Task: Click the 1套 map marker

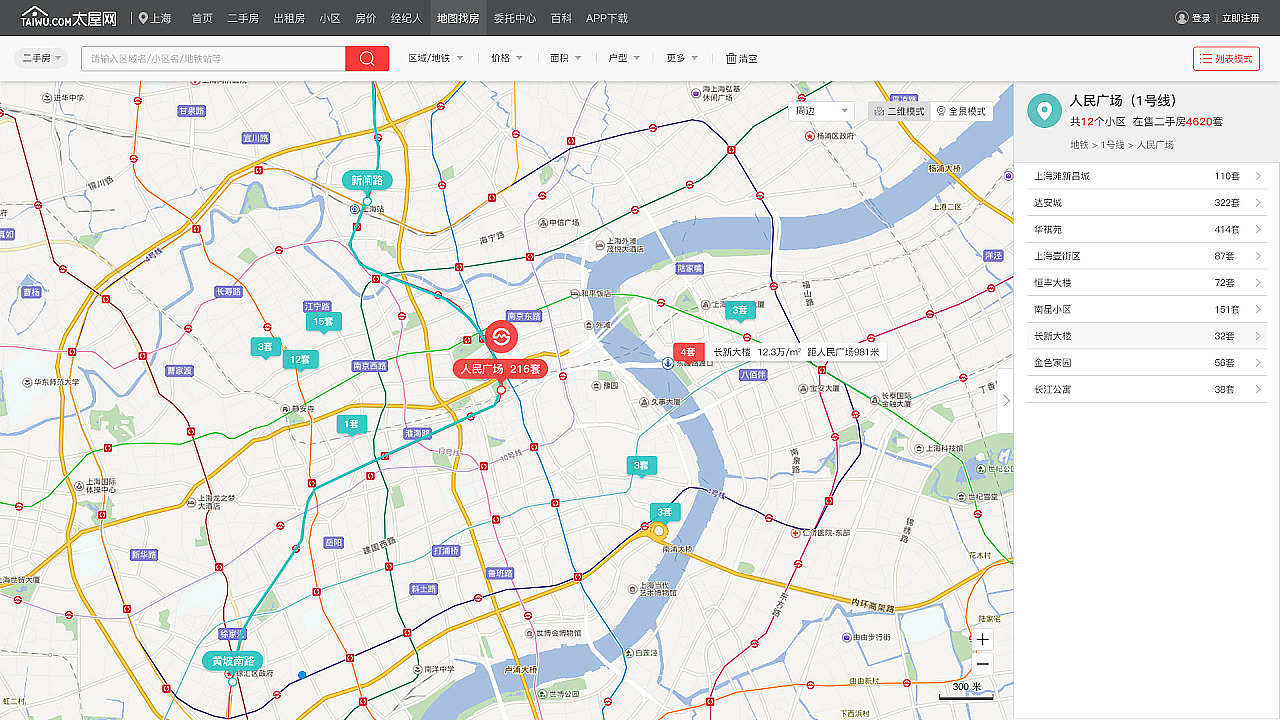Action: (351, 425)
